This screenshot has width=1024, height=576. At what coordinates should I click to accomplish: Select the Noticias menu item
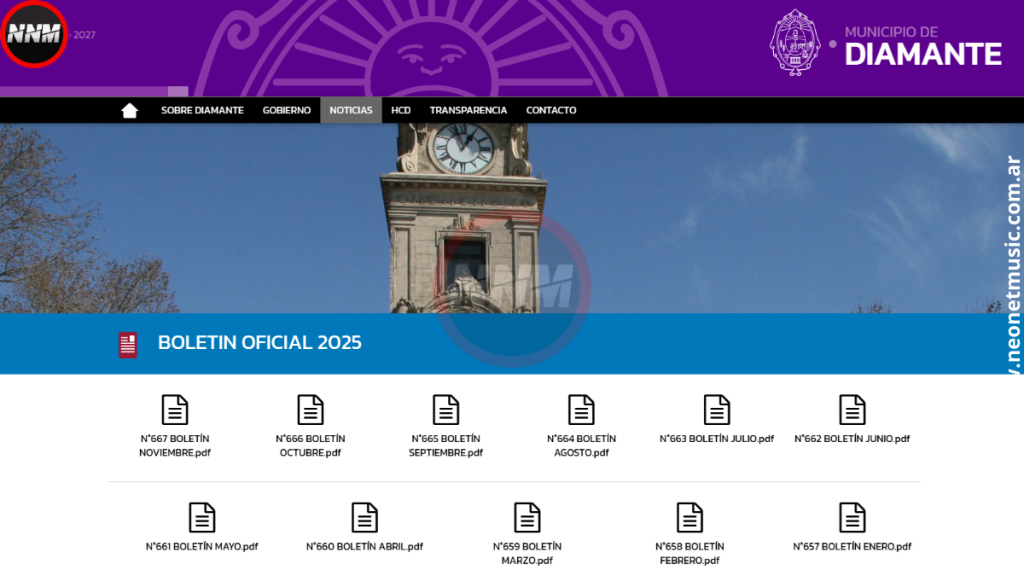coord(351,110)
